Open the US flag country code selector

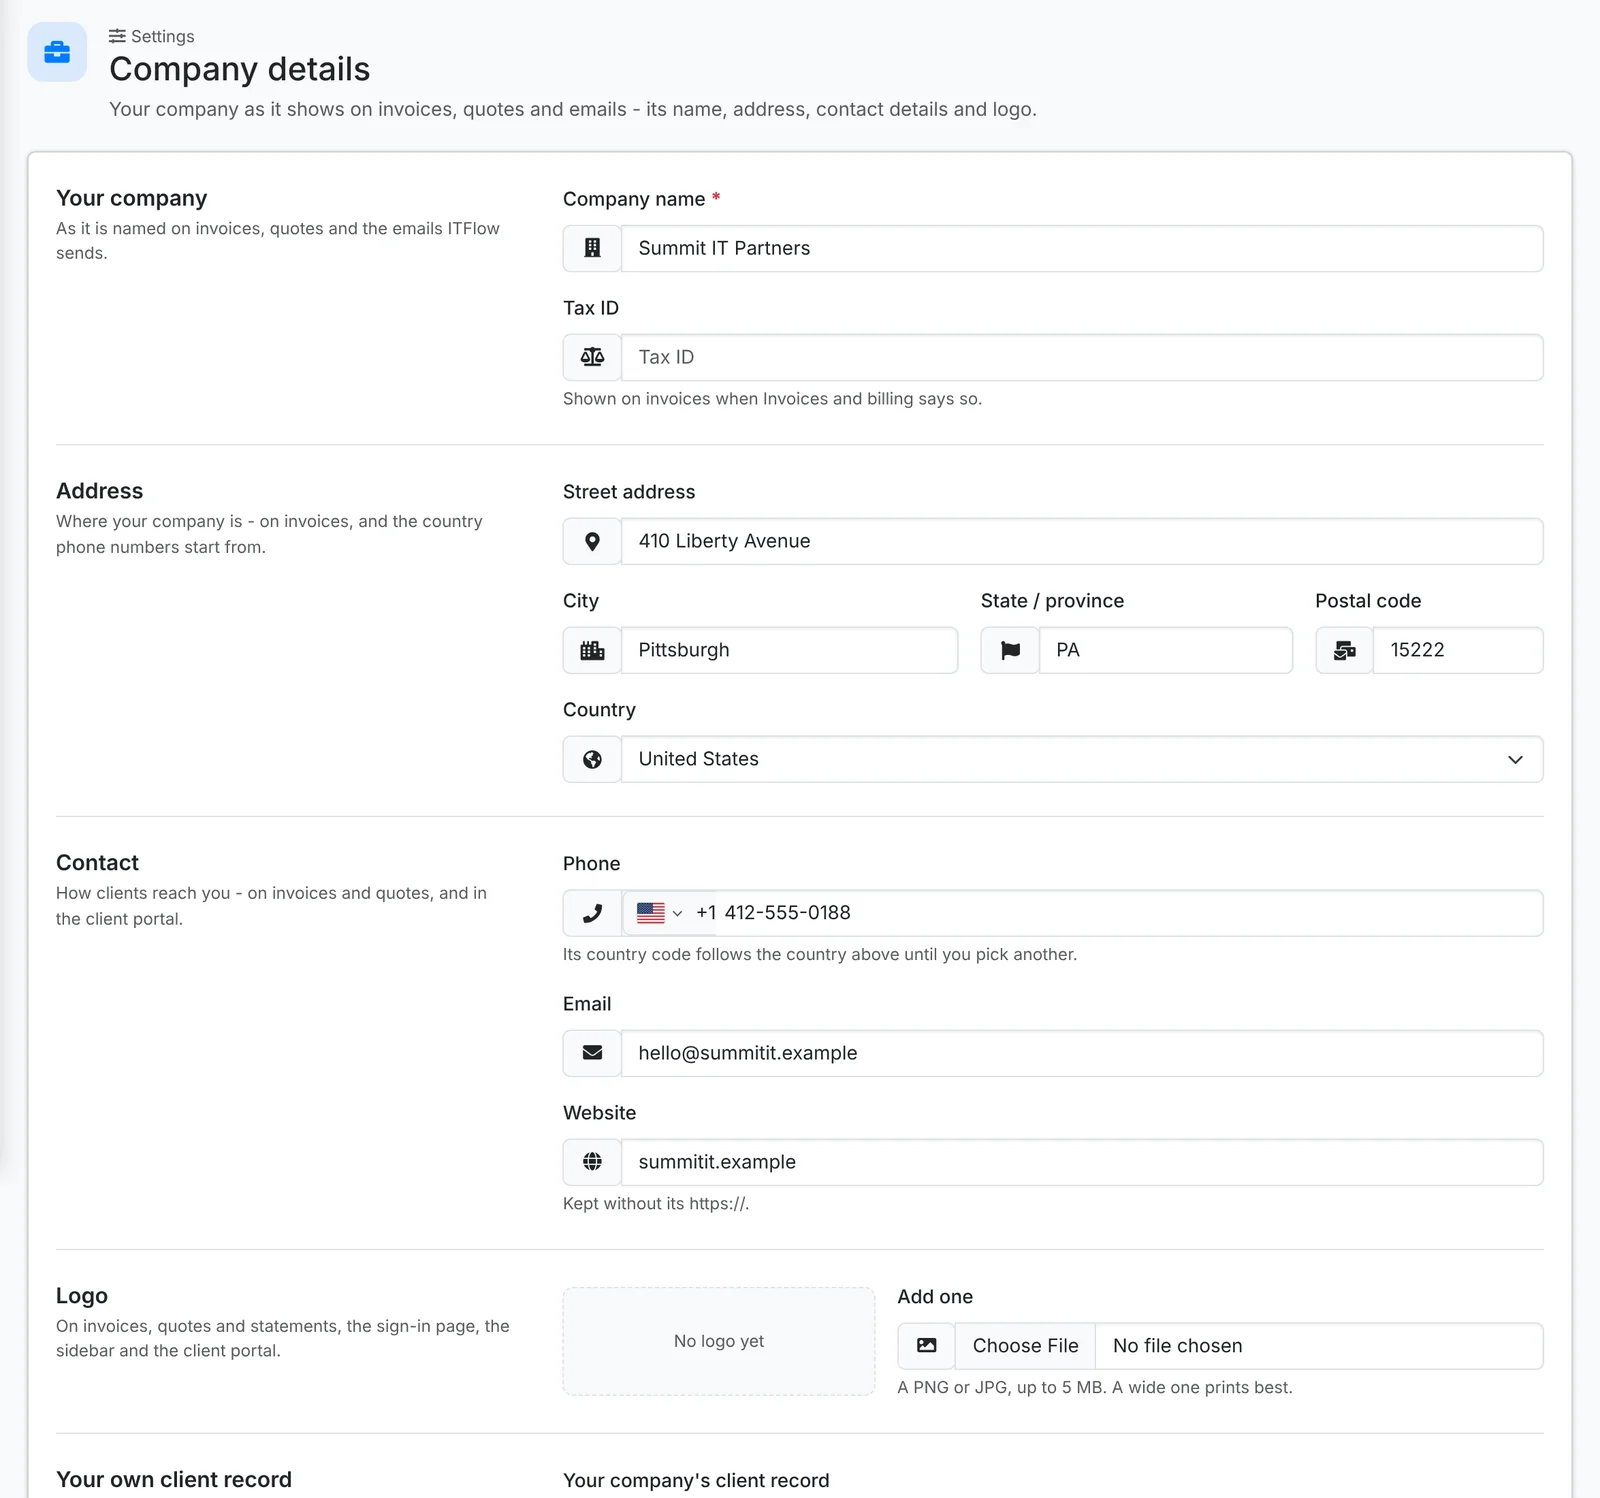659,913
